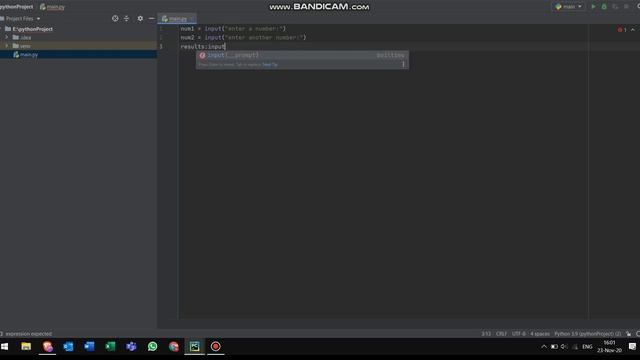640x360 pixels.
Task: Click the up arrow next to error count
Action: tap(633, 29)
